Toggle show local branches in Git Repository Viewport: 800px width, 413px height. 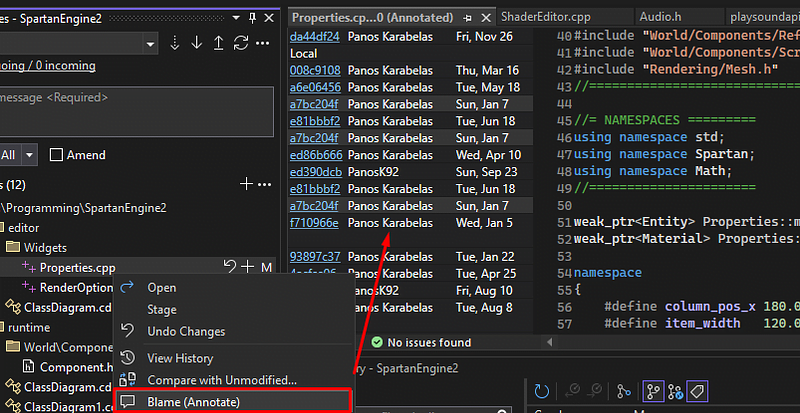pos(653,392)
